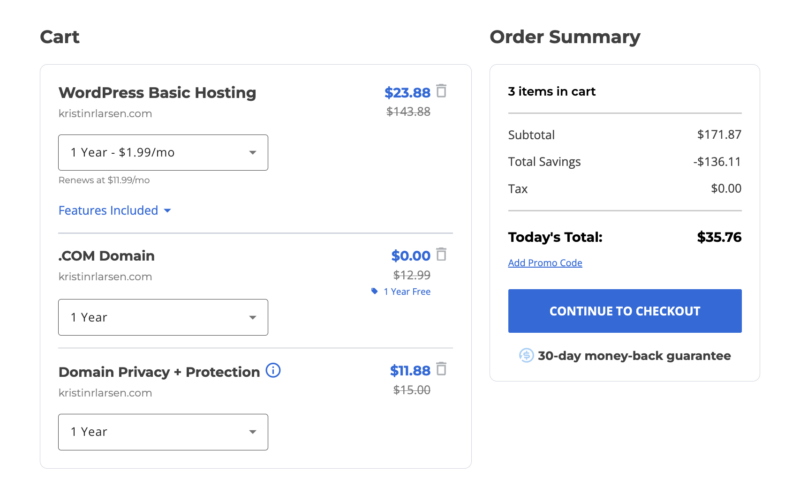Click kristinrlarsen.com under WordPress Basic Hosting
The height and width of the screenshot is (479, 800).
(105, 113)
